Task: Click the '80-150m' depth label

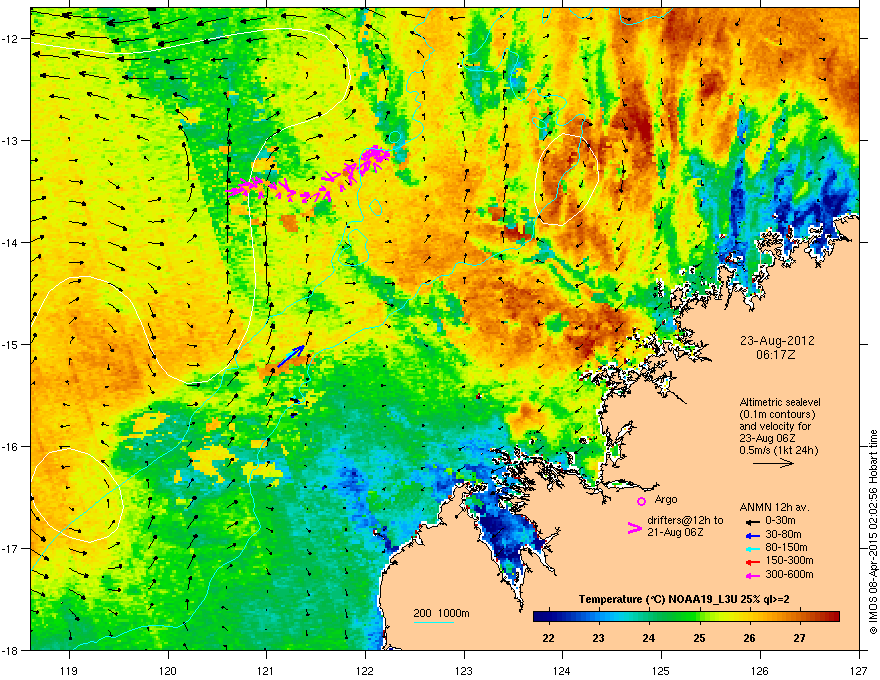Action: pyautogui.click(x=786, y=548)
